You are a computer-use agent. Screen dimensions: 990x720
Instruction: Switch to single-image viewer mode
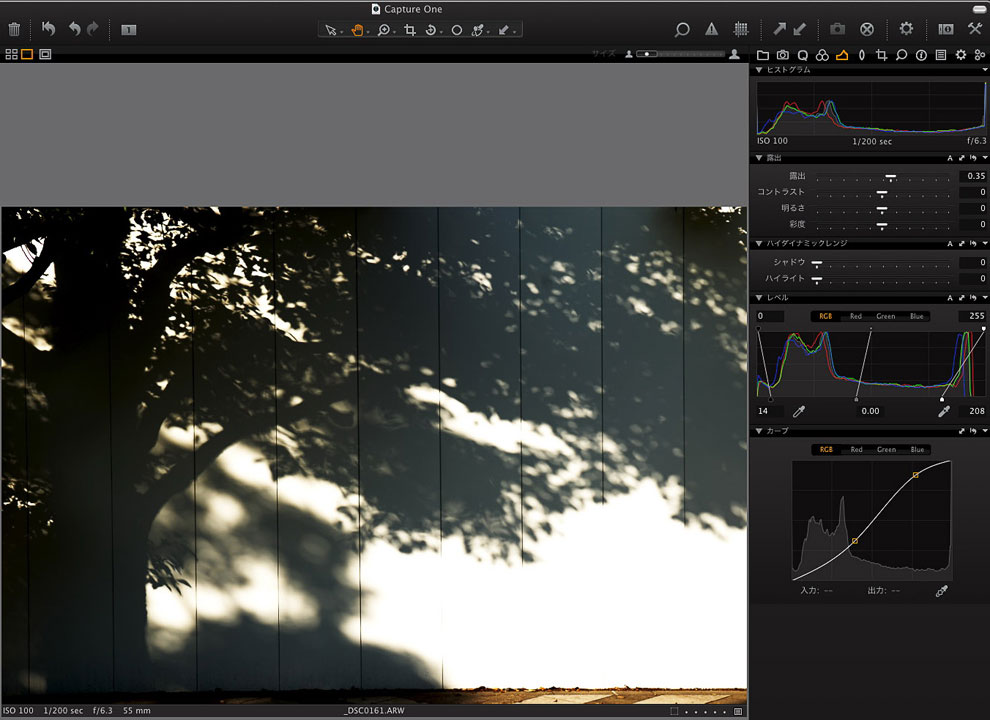pos(27,54)
